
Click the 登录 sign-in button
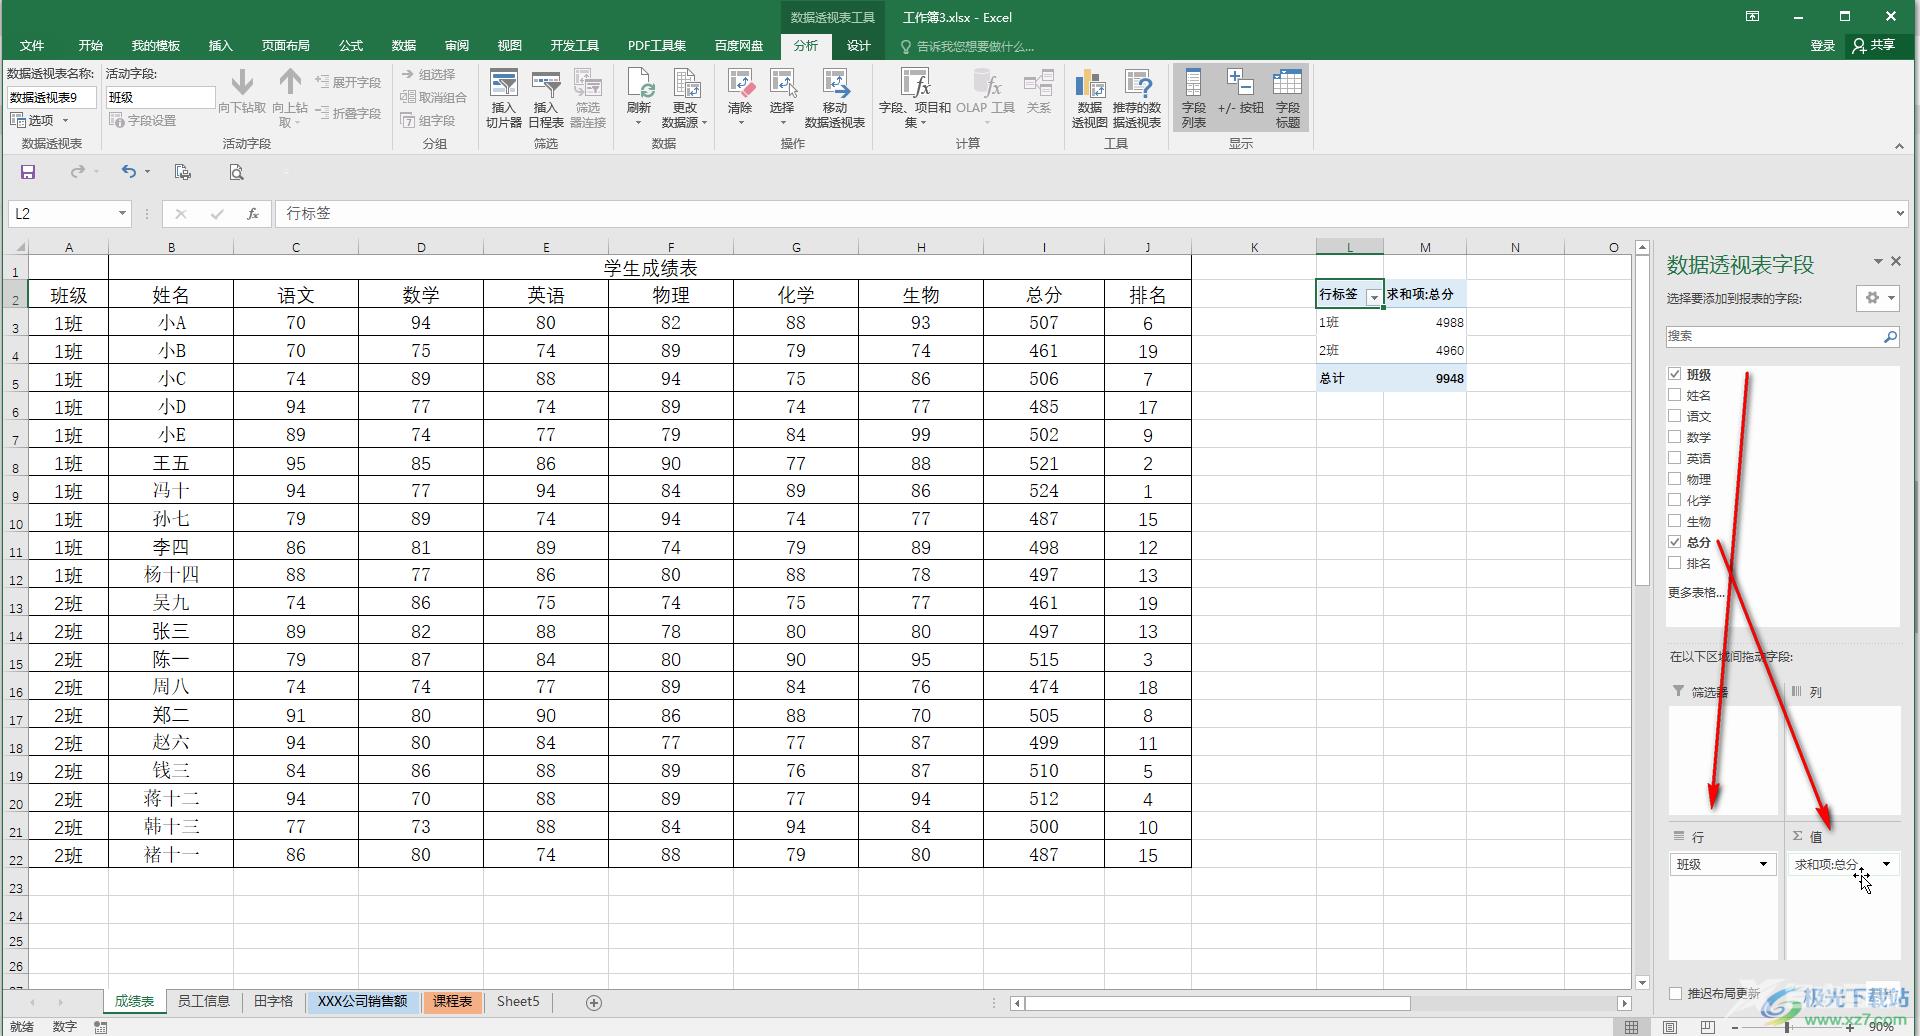click(1823, 46)
